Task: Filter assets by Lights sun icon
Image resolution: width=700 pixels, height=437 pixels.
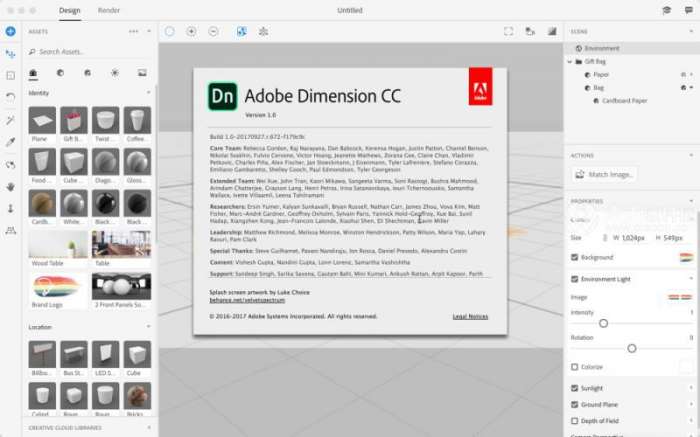Action: pyautogui.click(x=115, y=73)
